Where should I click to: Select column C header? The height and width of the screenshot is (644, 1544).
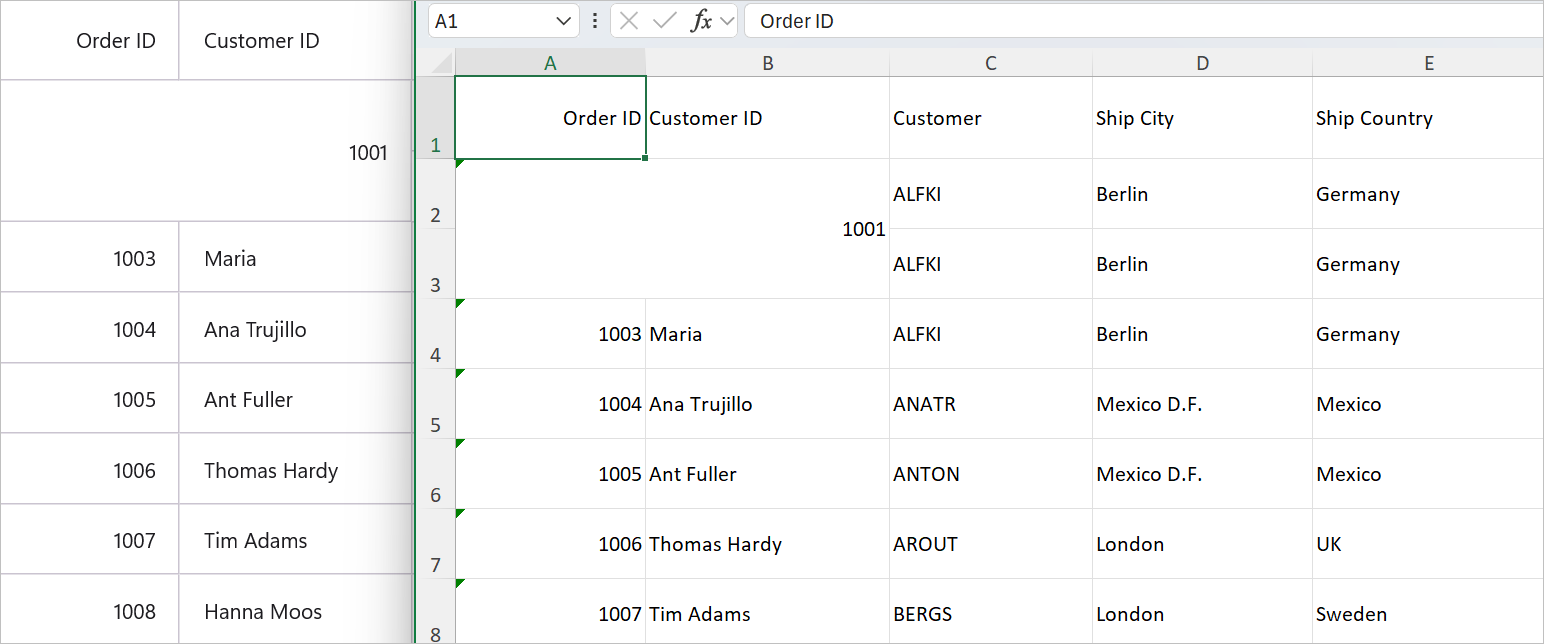990,63
